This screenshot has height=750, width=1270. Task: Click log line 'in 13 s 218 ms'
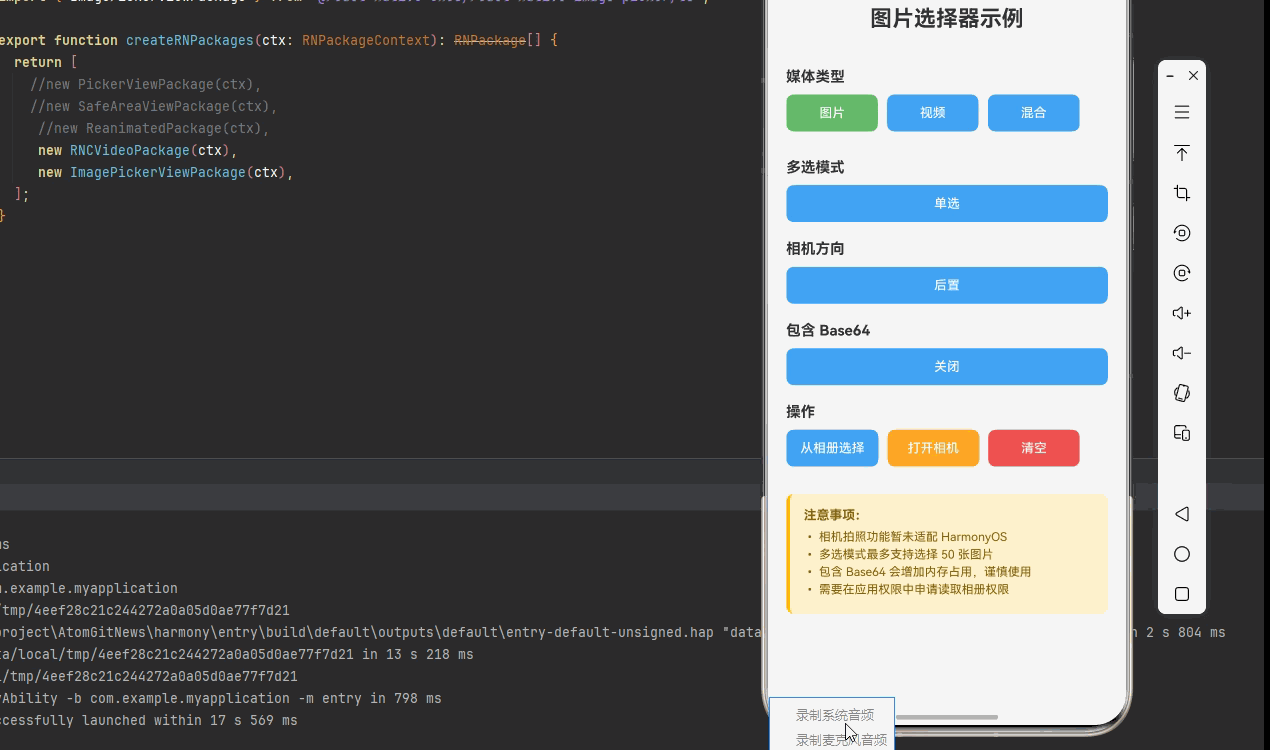click(237, 654)
